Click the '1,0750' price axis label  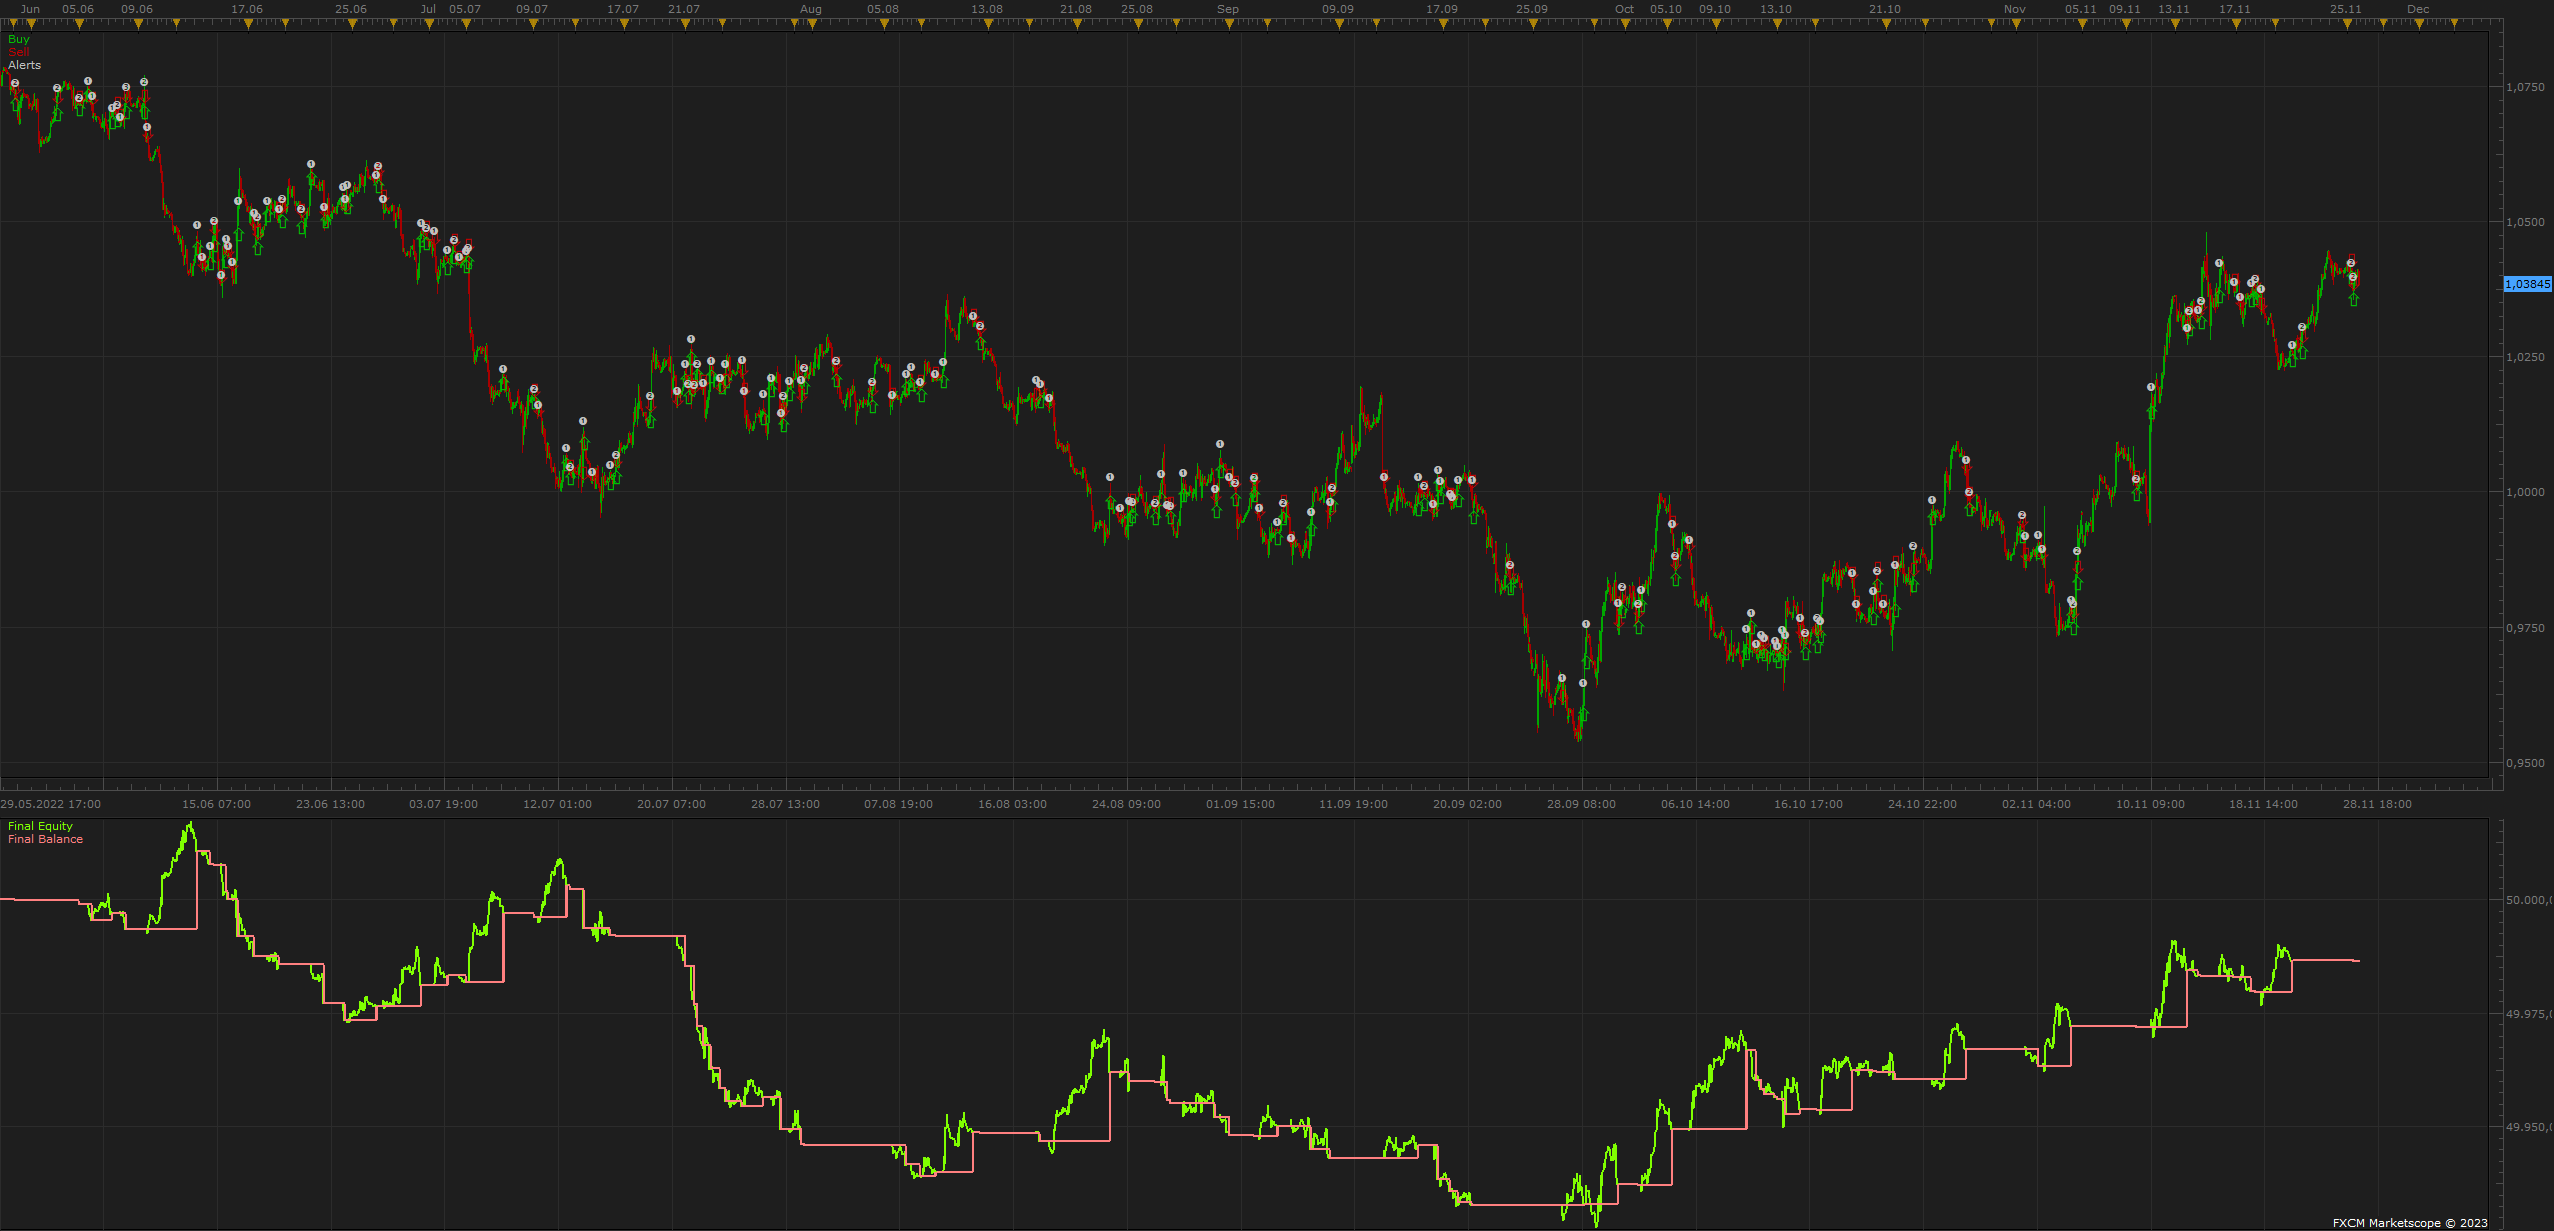2525,87
